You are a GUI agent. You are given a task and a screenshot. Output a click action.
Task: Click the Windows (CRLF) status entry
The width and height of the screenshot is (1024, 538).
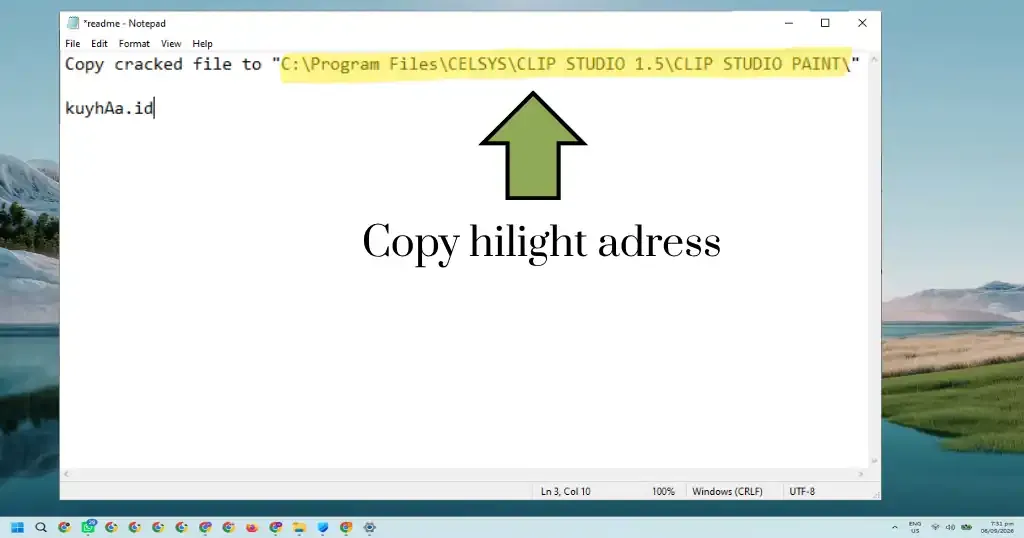pyautogui.click(x=727, y=492)
